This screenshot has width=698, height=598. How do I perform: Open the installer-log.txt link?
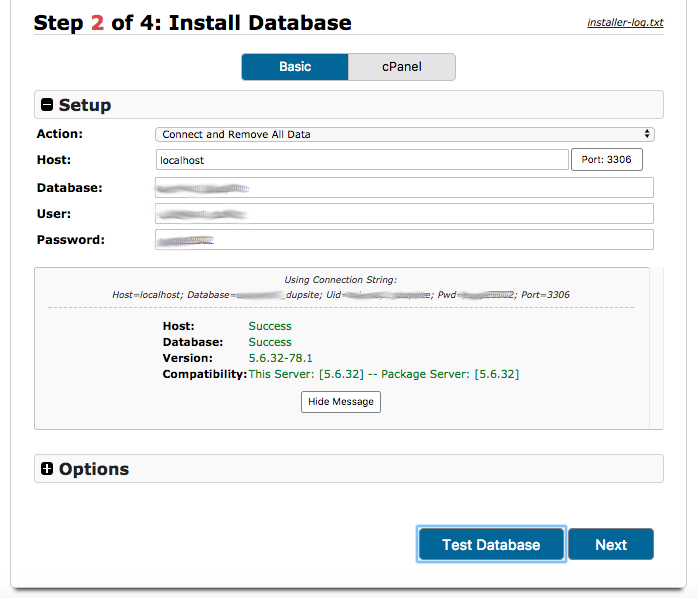pos(625,22)
